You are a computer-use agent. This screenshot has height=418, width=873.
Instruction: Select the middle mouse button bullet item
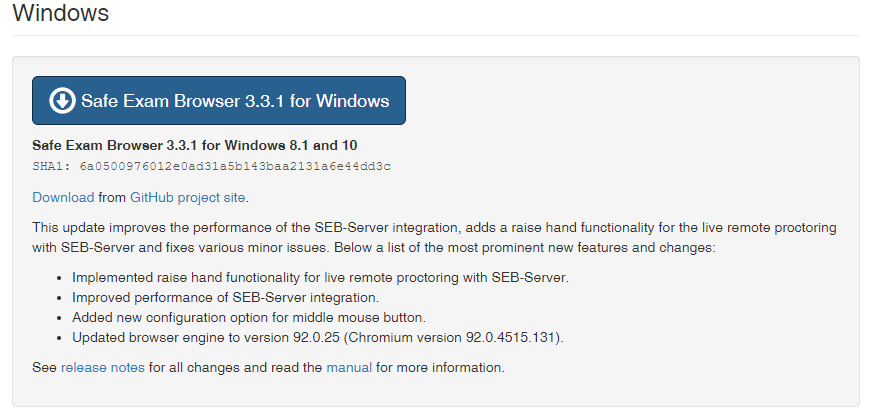249,318
